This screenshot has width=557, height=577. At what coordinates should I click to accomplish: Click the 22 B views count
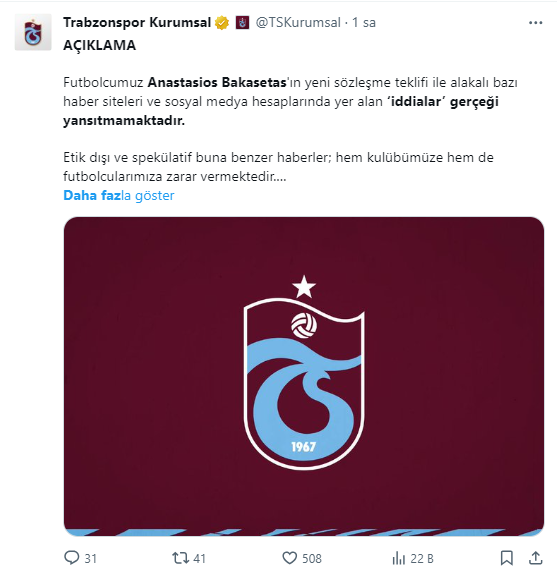pyautogui.click(x=422, y=559)
